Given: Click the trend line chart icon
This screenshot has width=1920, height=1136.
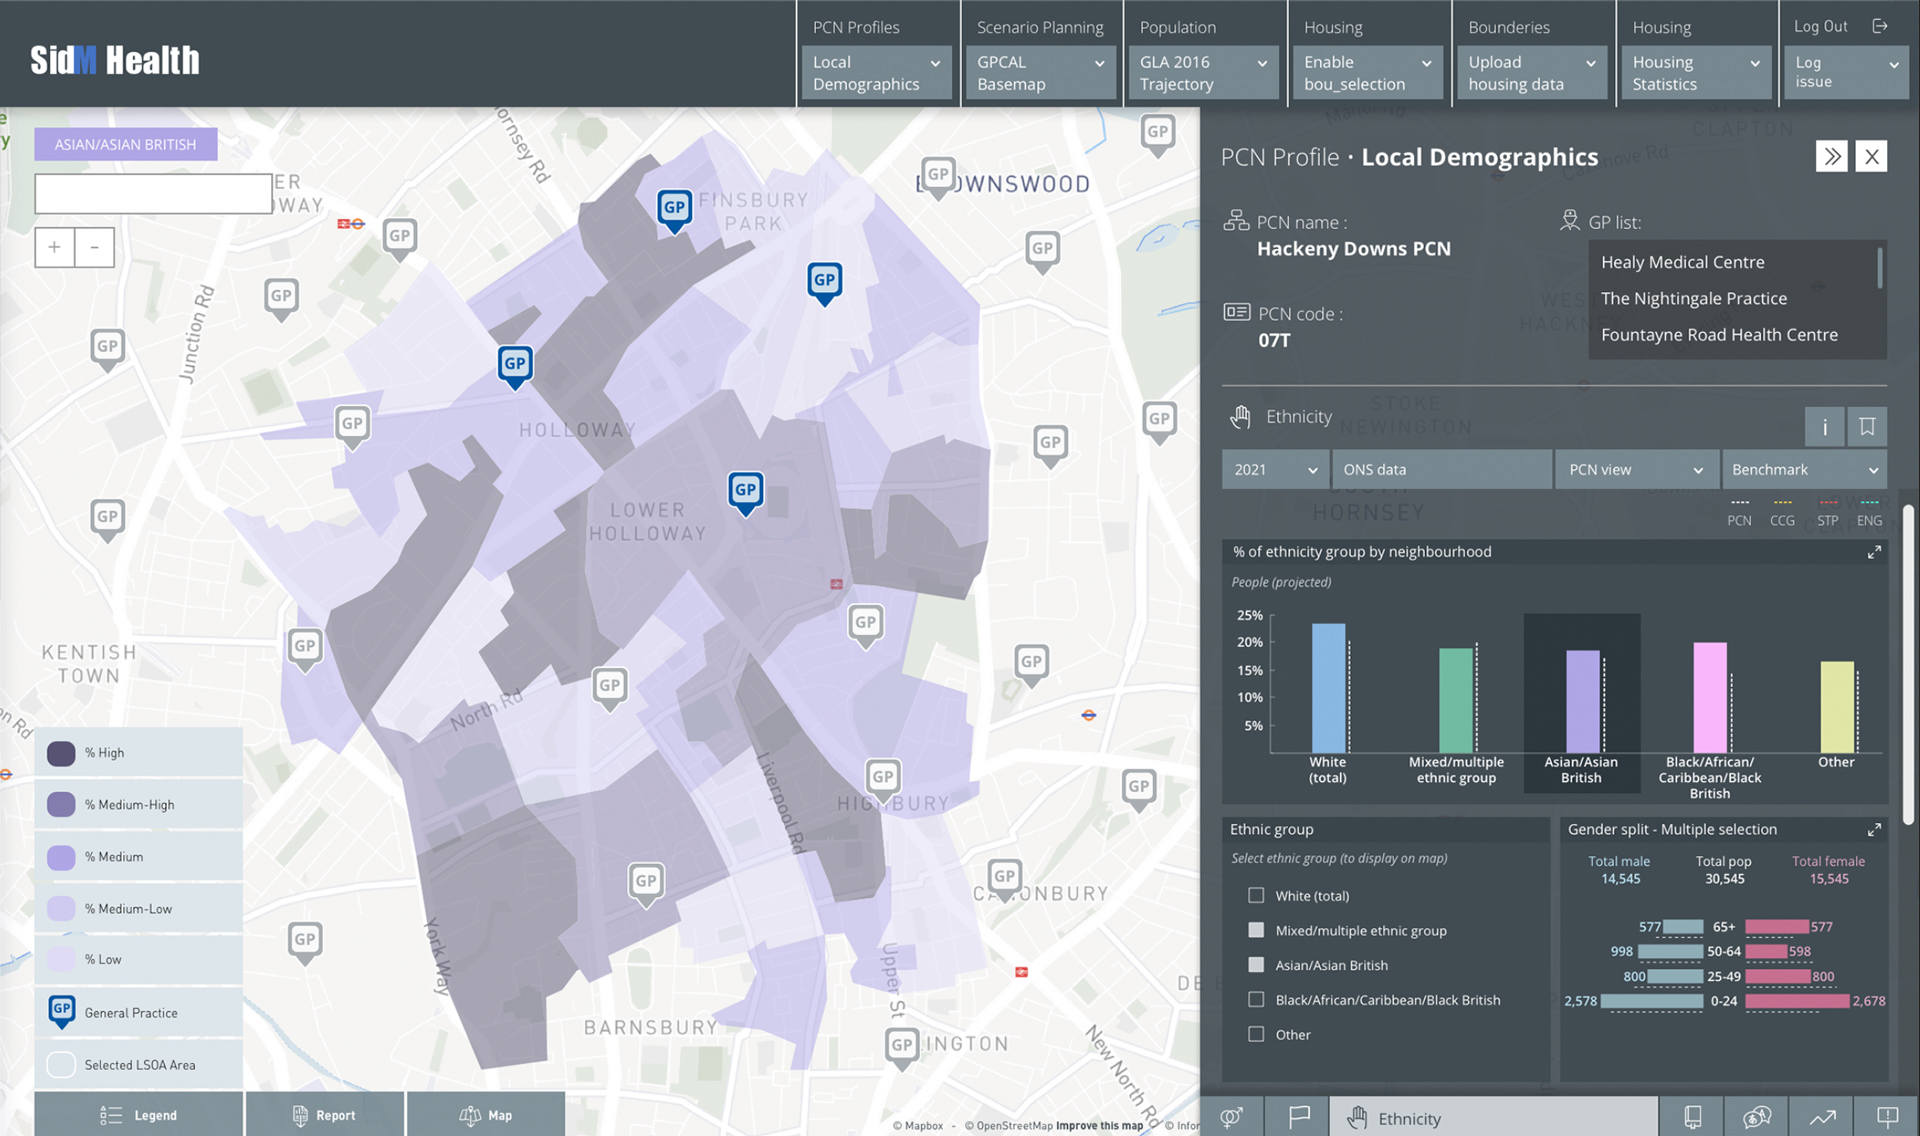Looking at the screenshot, I should pyautogui.click(x=1822, y=1117).
